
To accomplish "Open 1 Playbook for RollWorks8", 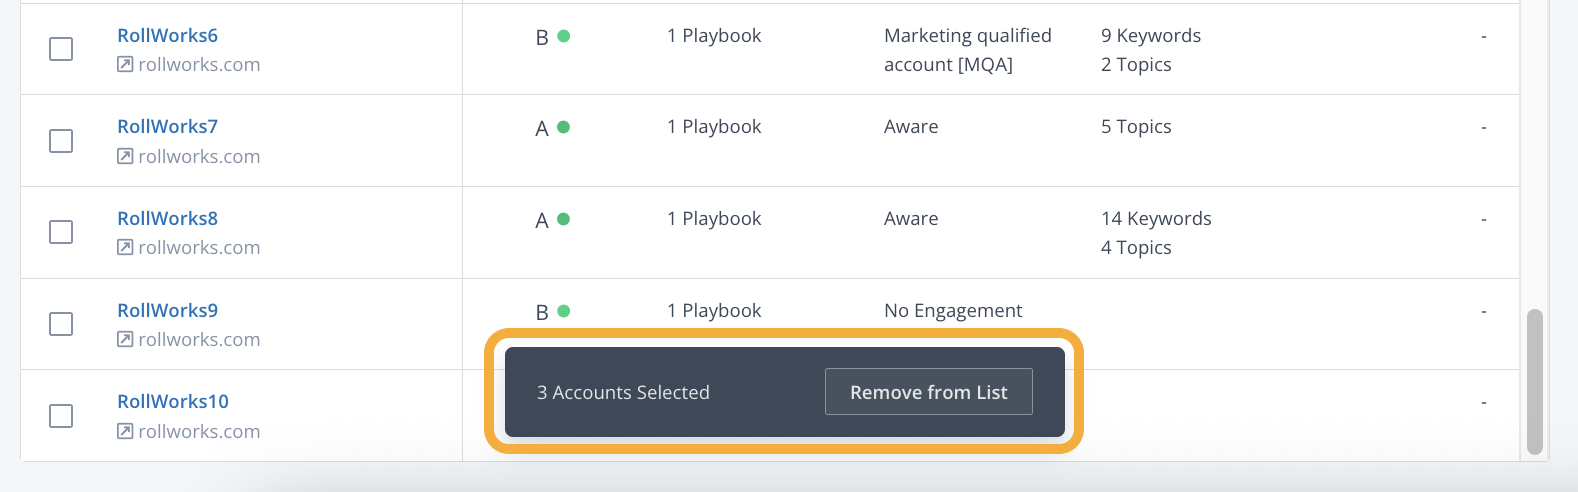I will [x=714, y=219].
